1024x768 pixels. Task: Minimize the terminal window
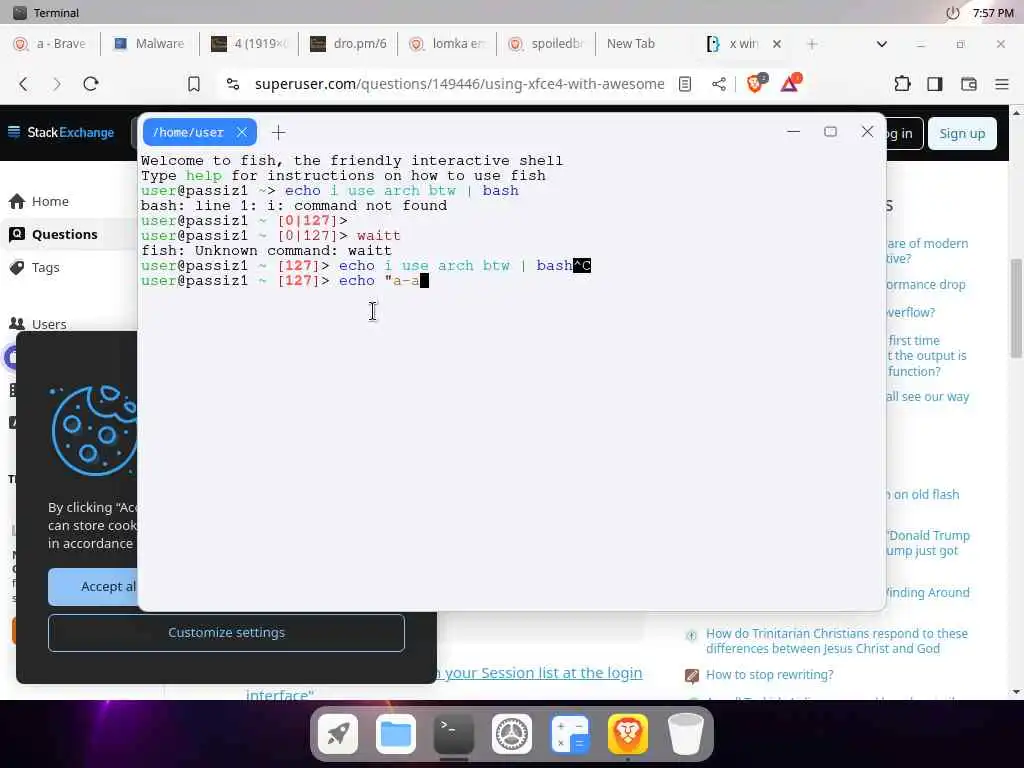tap(793, 132)
